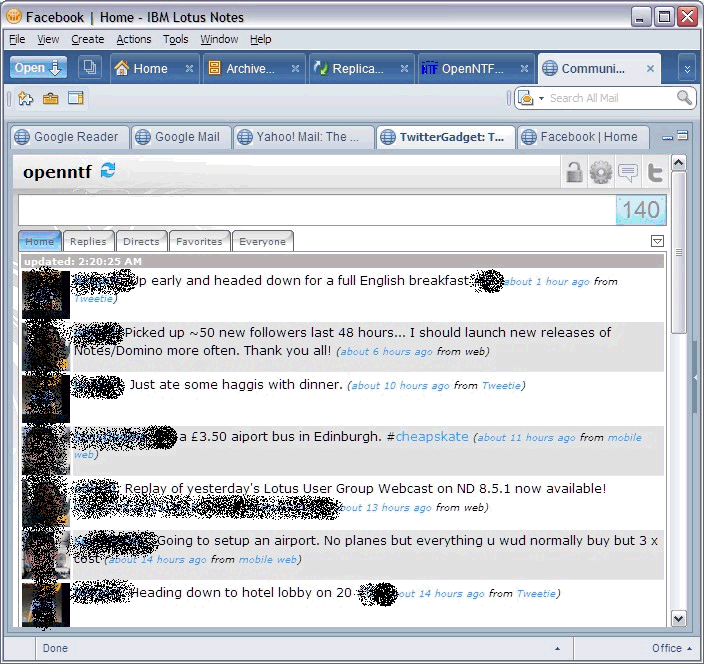Open TwitterGadget settings gear icon
This screenshot has height=664, width=704.
coord(601,172)
